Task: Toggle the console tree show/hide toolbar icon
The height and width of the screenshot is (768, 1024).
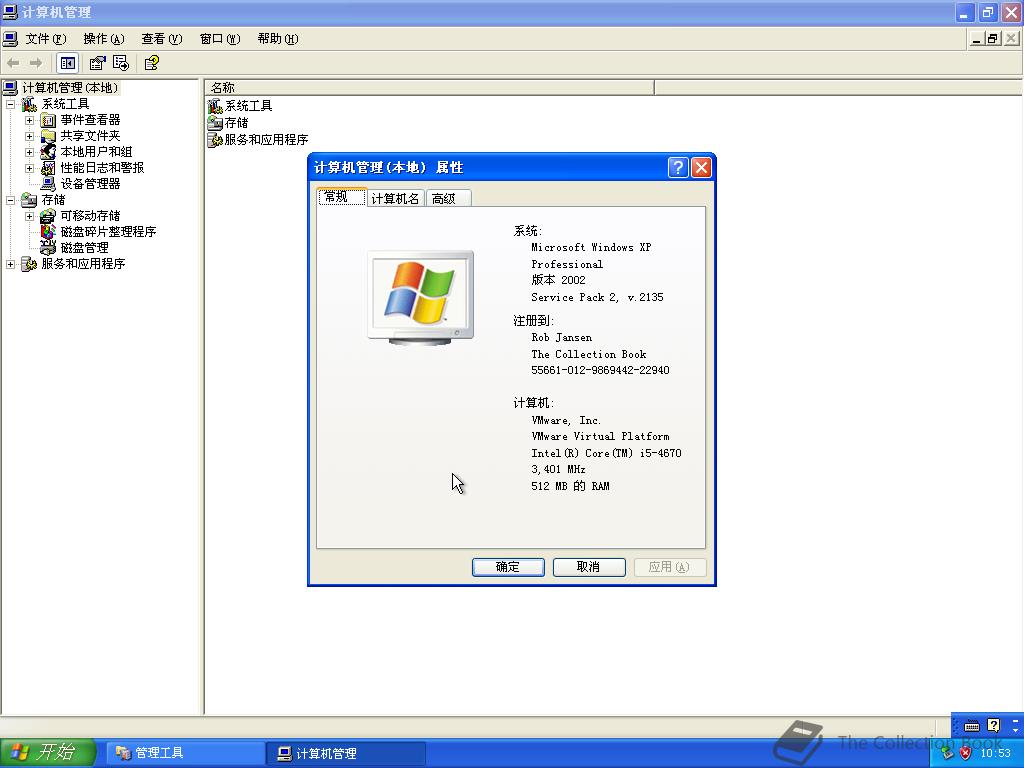Action: pyautogui.click(x=67, y=63)
